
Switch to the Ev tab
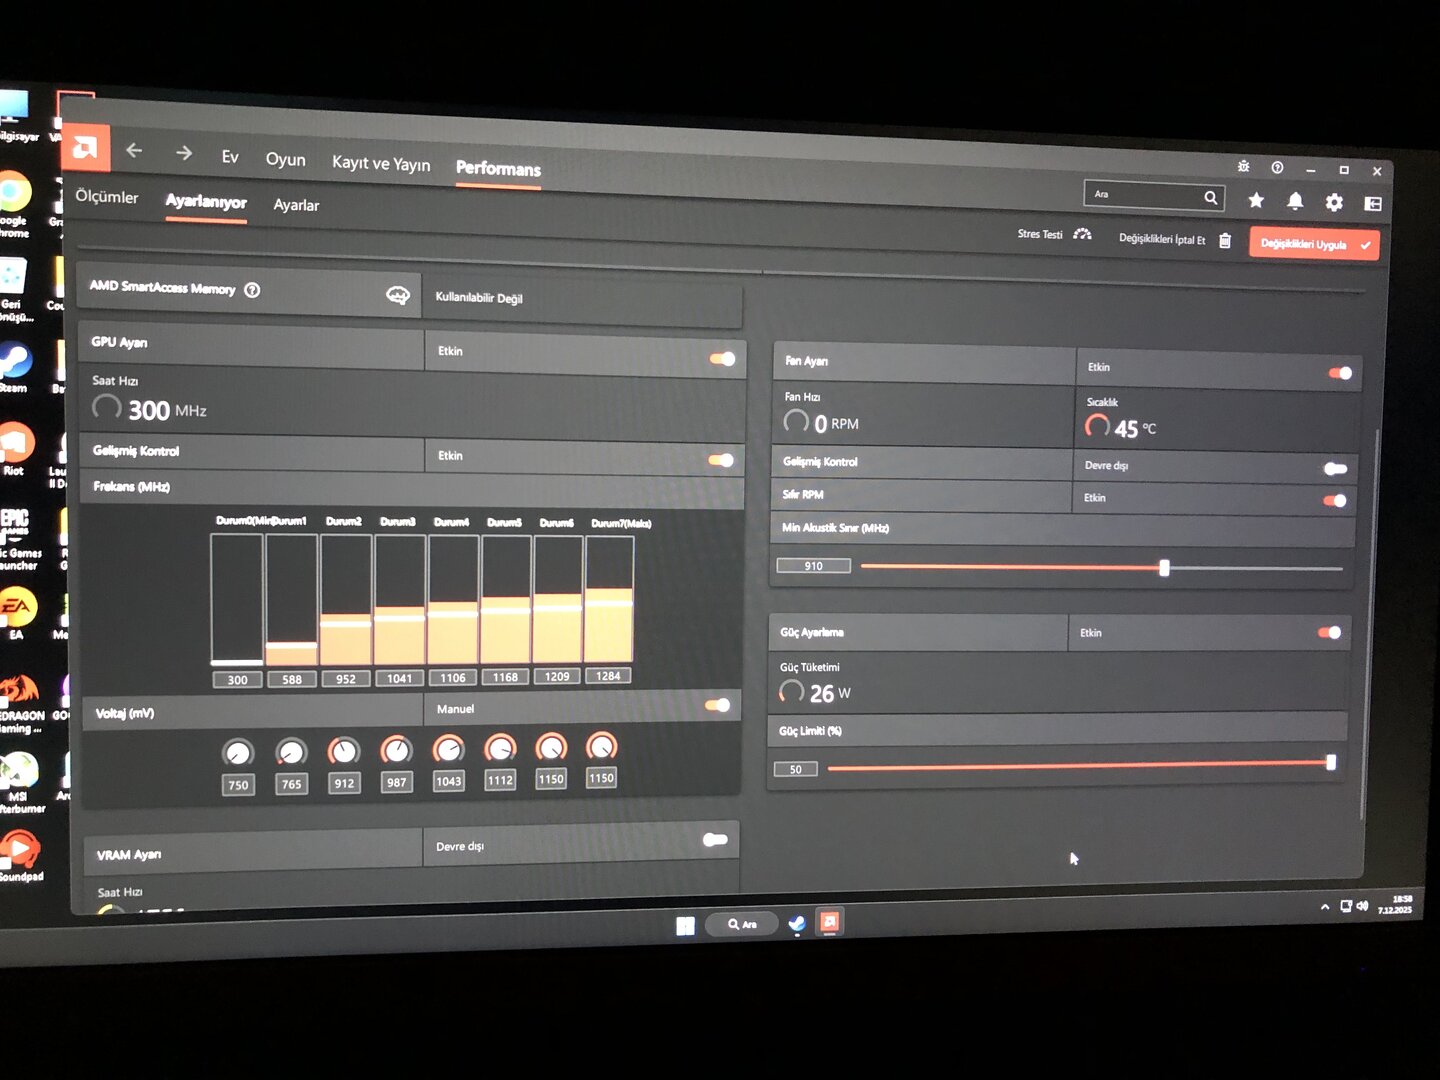[230, 157]
